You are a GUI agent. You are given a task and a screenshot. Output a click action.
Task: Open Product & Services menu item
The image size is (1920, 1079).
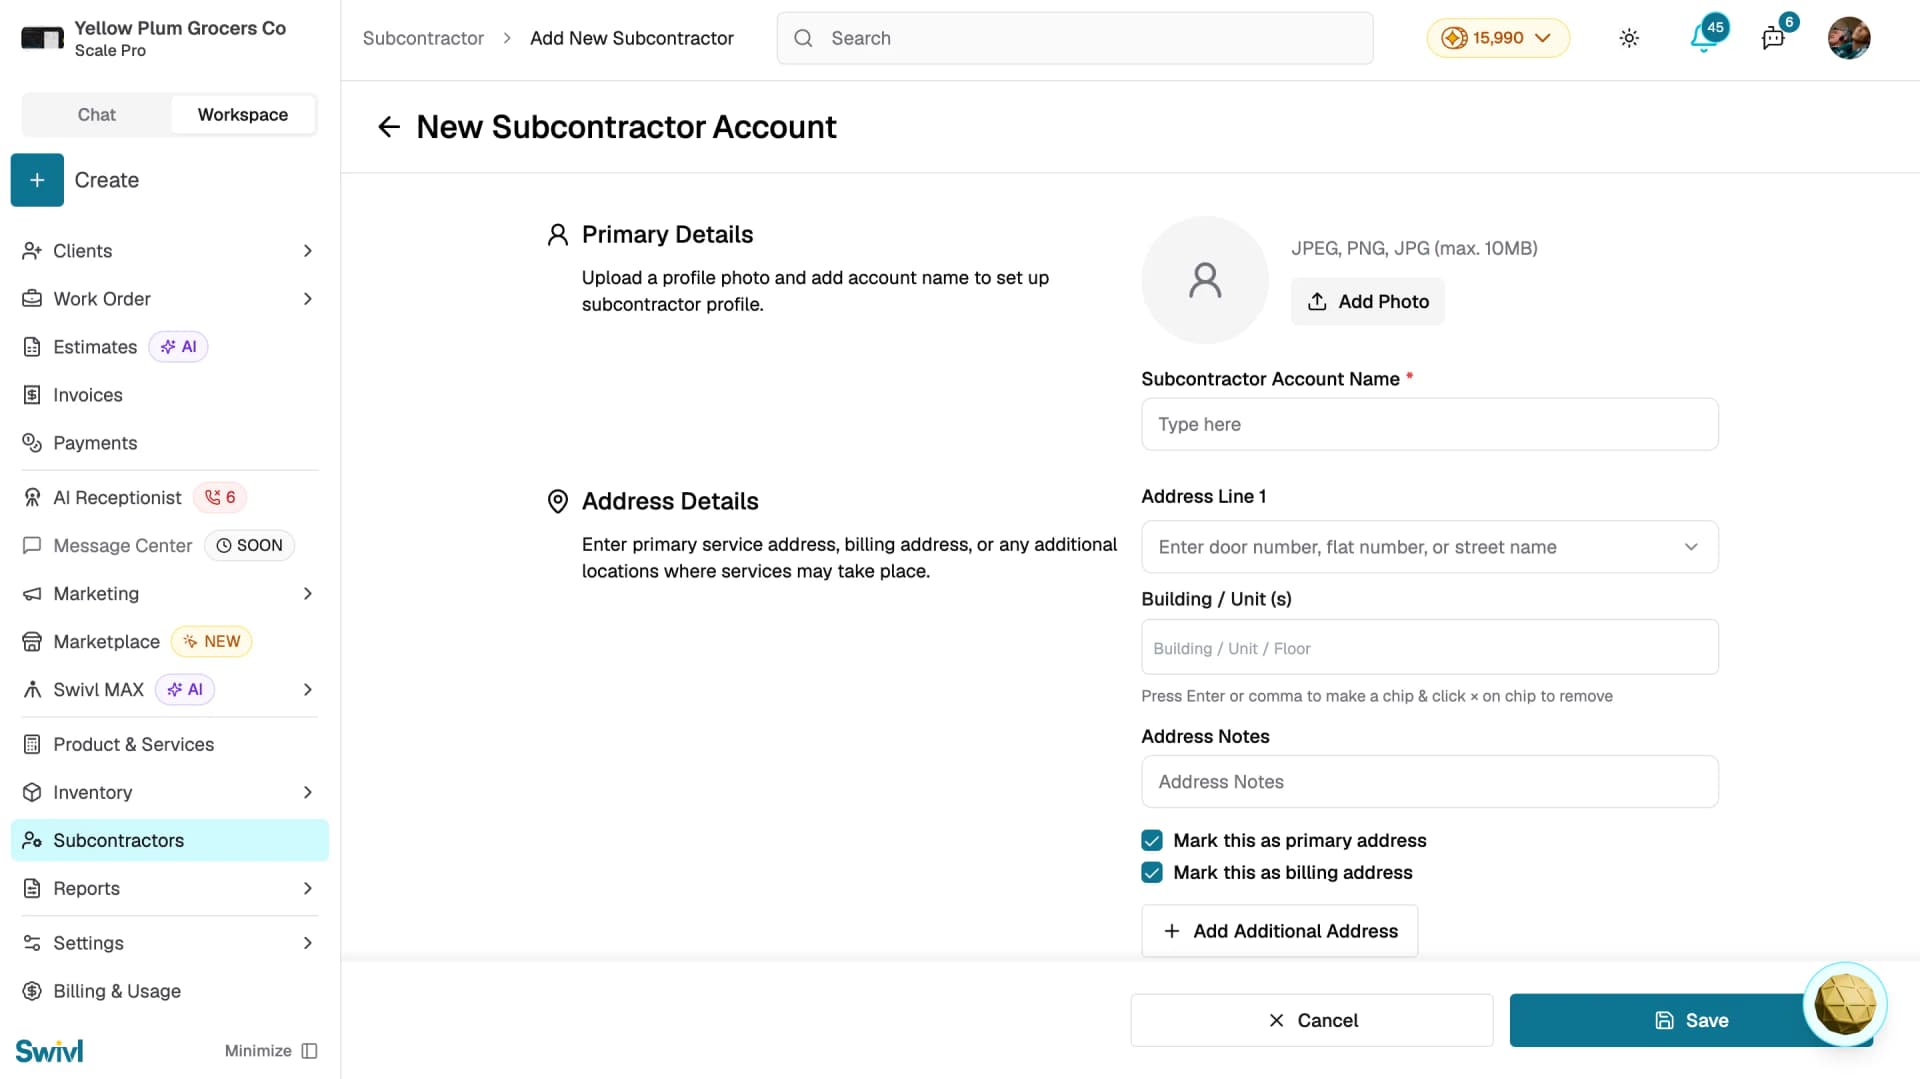[170, 745]
